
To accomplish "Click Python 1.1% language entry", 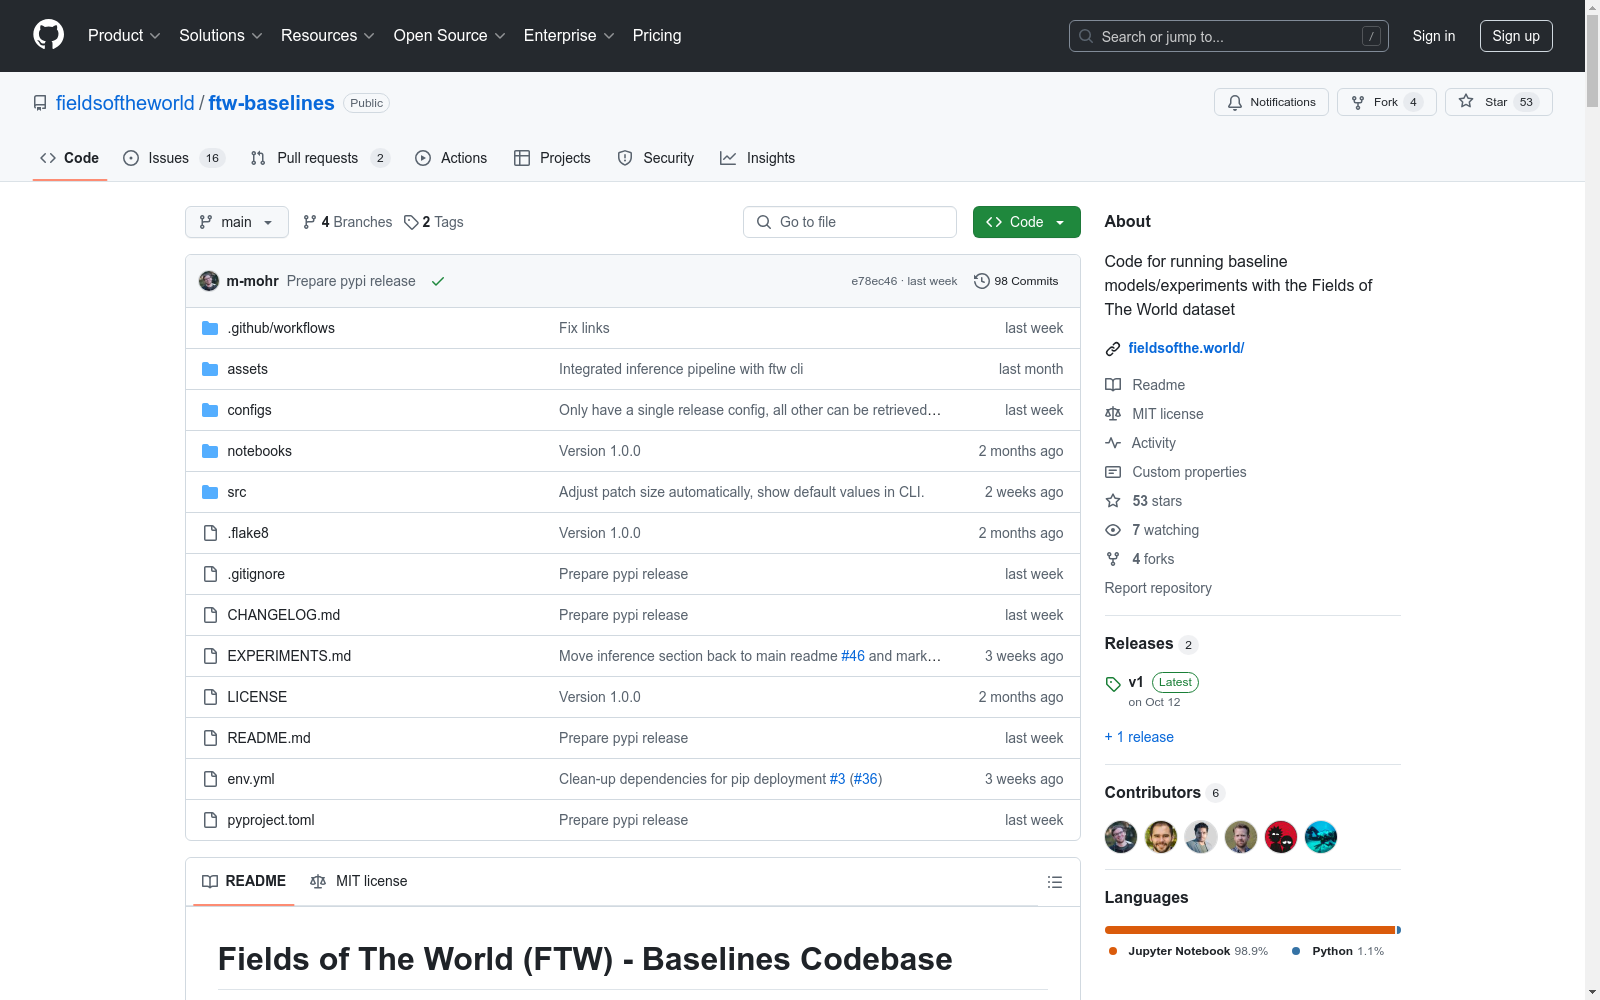I will 1338,951.
